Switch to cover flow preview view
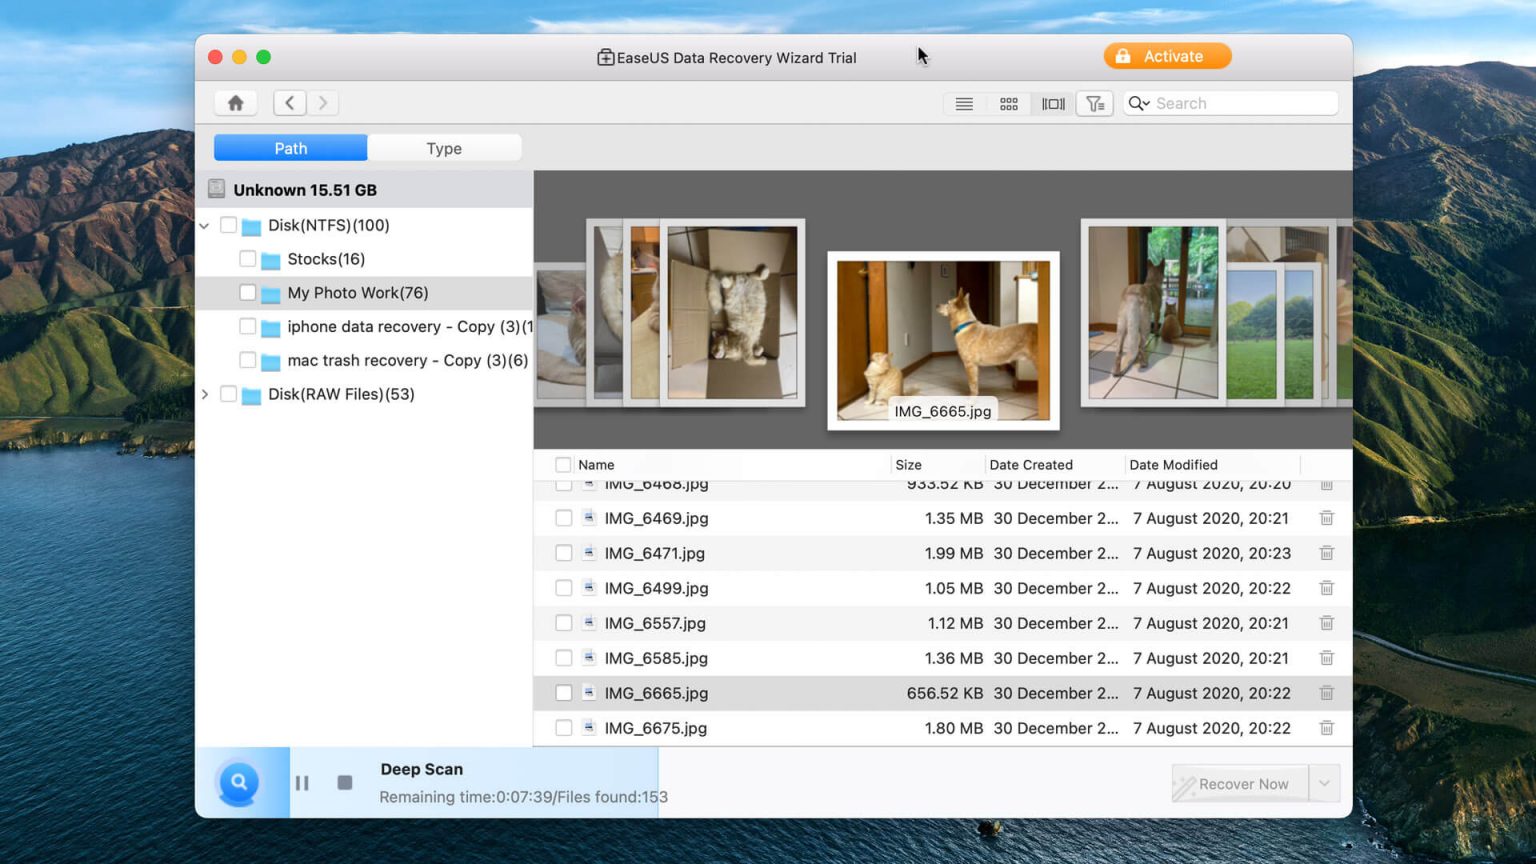This screenshot has width=1536, height=864. (1053, 104)
